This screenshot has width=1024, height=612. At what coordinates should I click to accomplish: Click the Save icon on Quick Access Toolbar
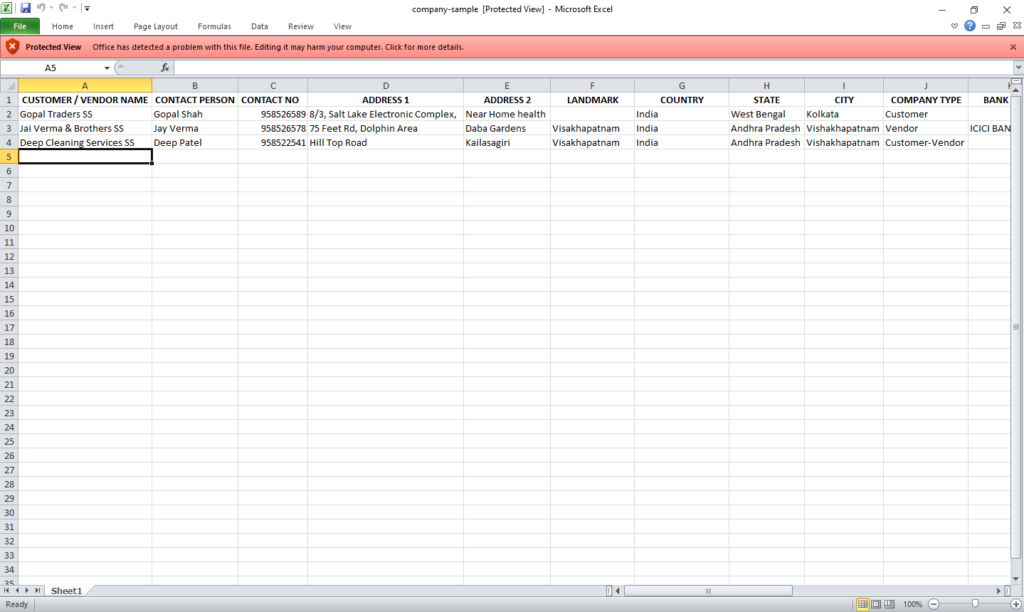point(24,8)
